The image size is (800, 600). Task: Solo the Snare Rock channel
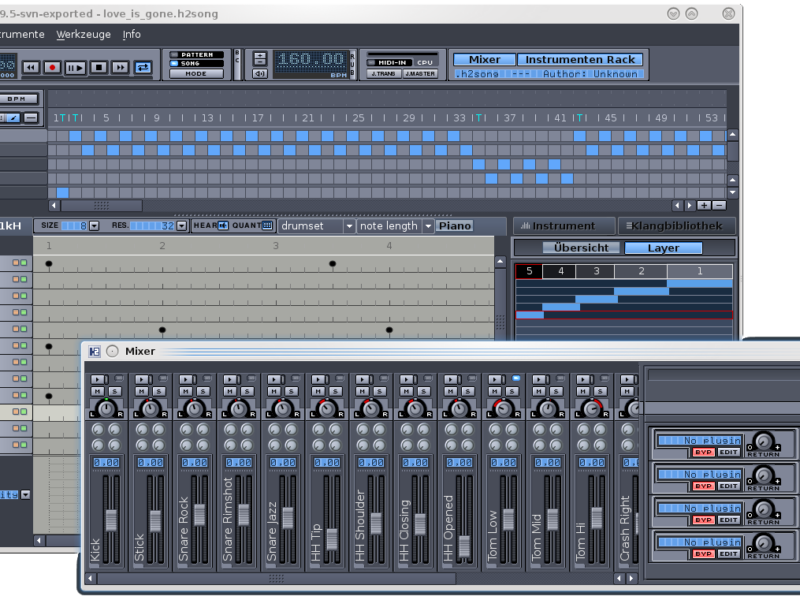[x=205, y=391]
